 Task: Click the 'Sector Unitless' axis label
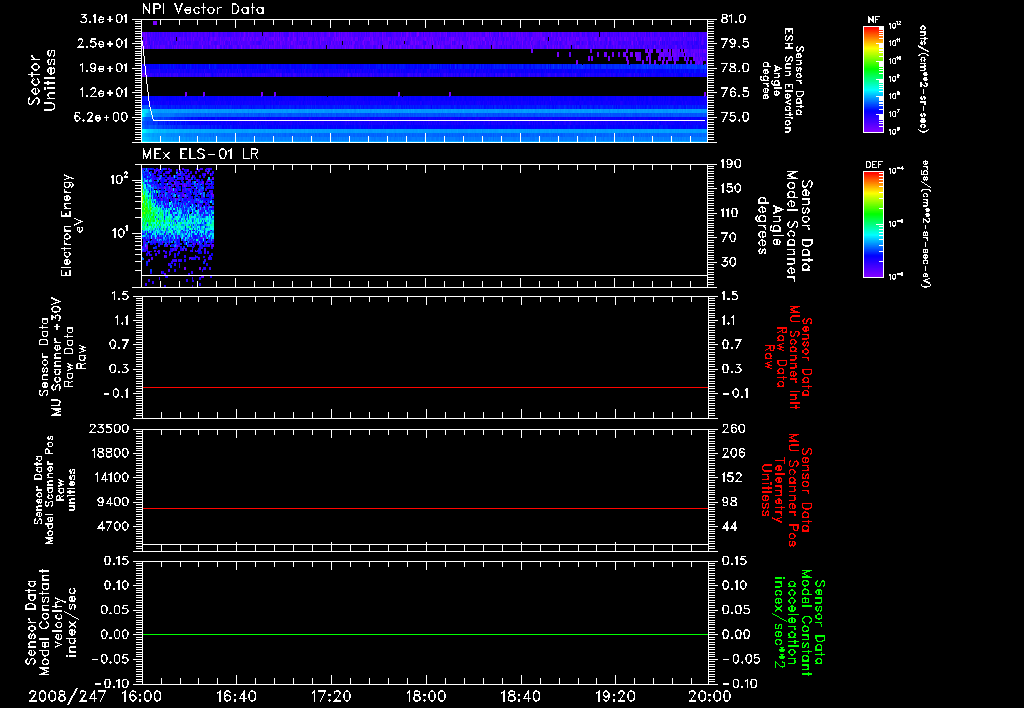[x=42, y=80]
